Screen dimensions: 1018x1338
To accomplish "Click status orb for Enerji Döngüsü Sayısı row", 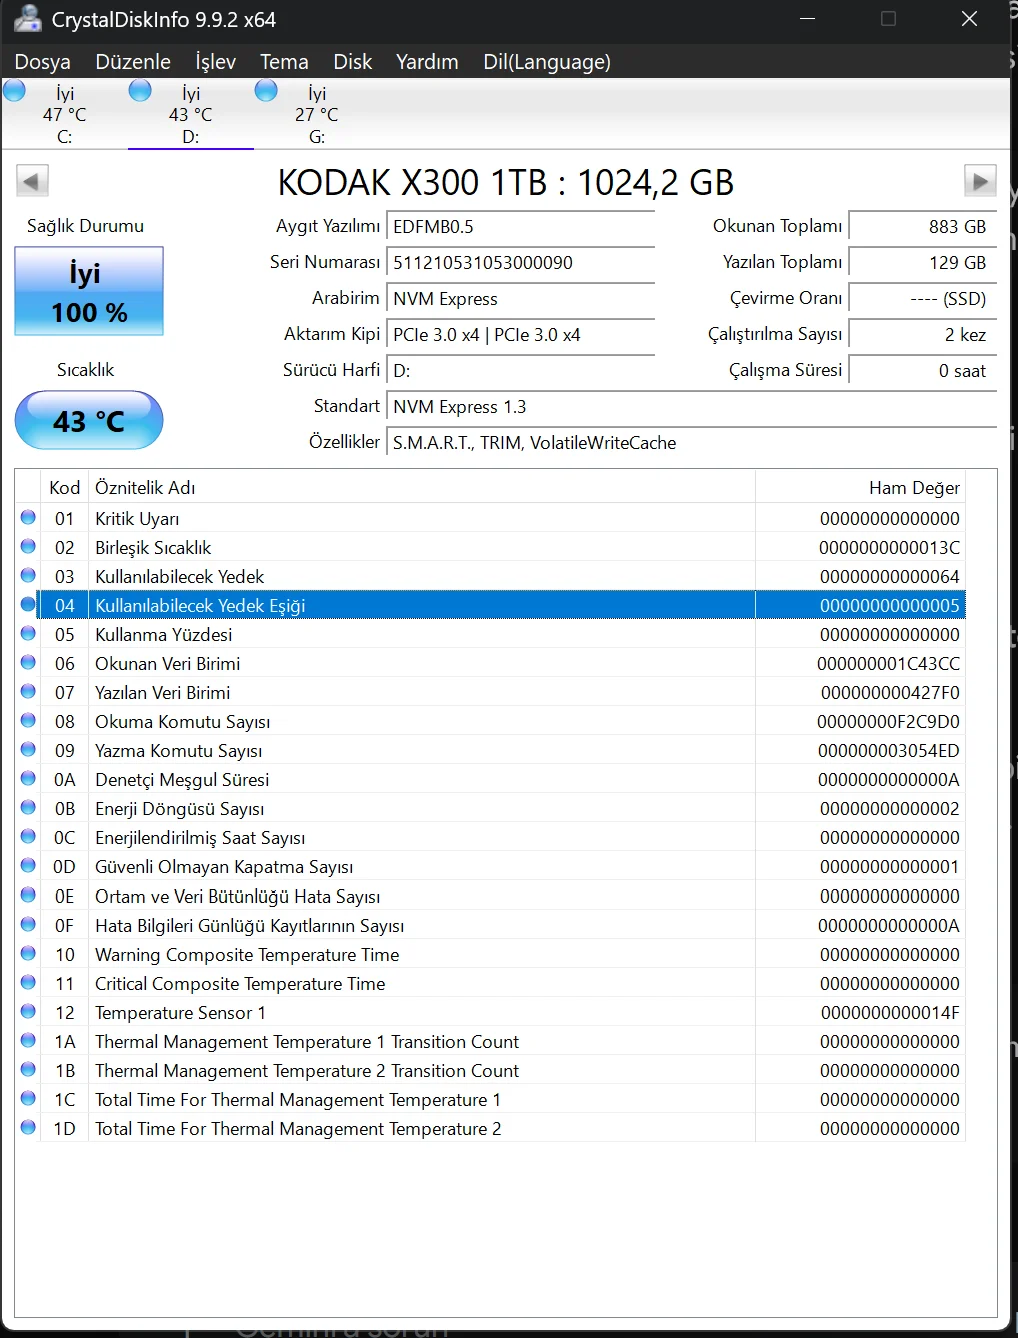I will pyautogui.click(x=28, y=807).
